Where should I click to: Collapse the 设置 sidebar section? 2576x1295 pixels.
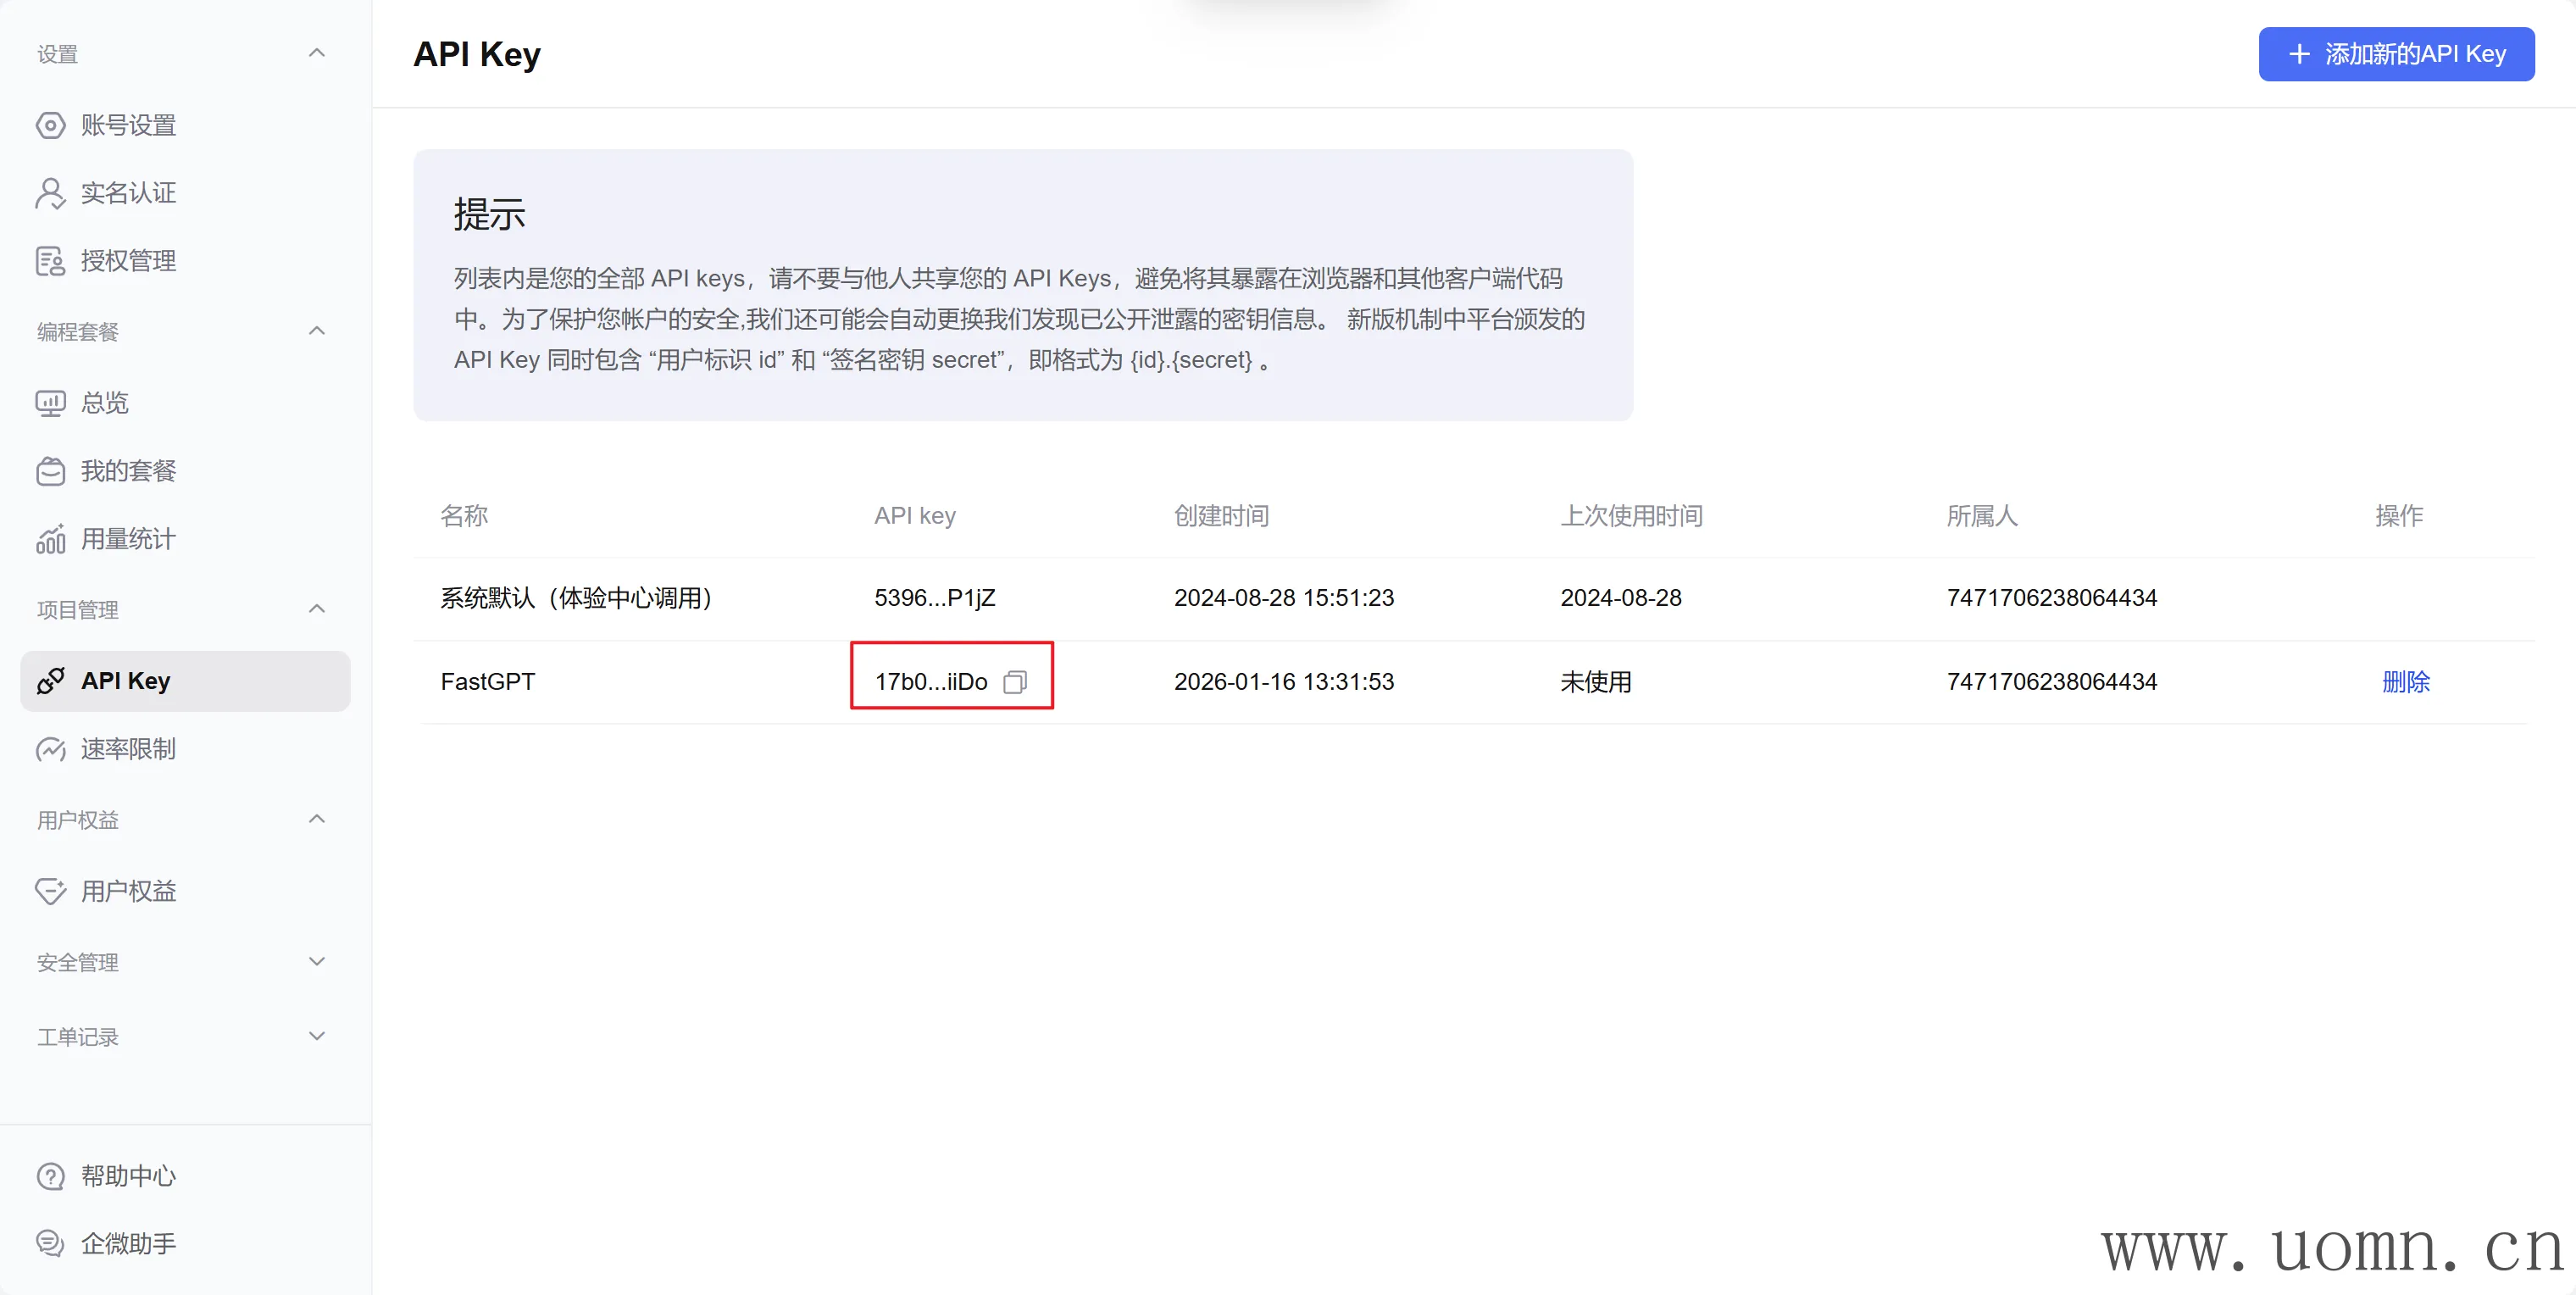coord(316,53)
